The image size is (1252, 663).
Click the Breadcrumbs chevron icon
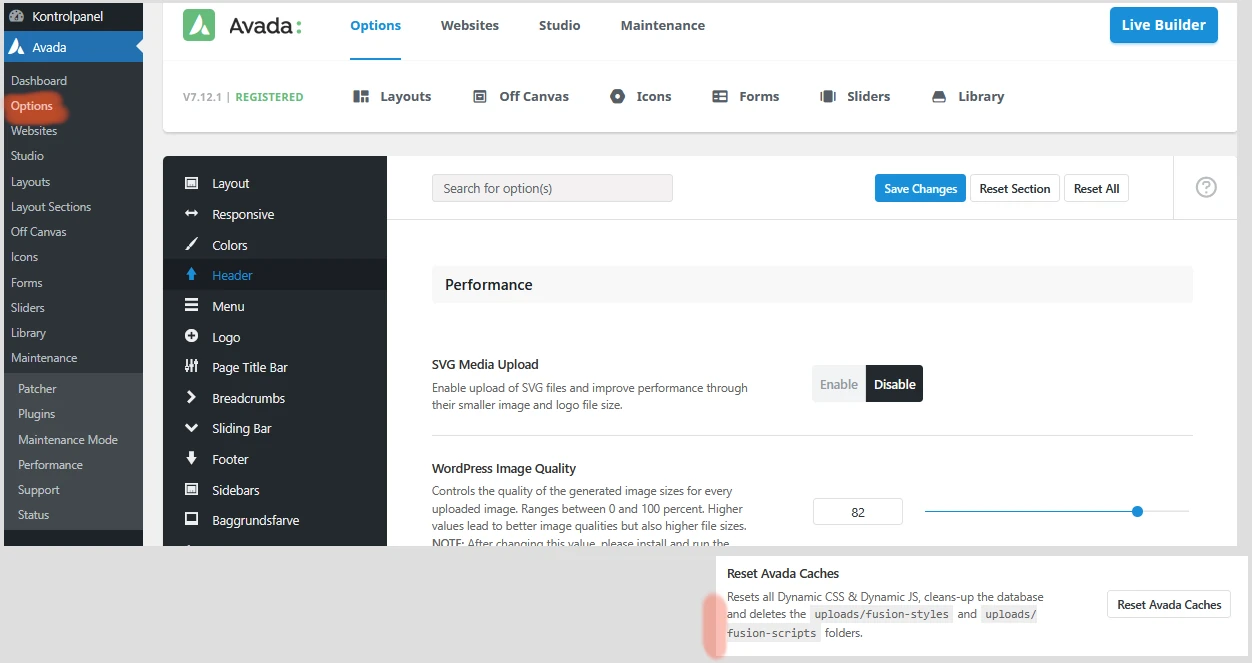point(191,397)
